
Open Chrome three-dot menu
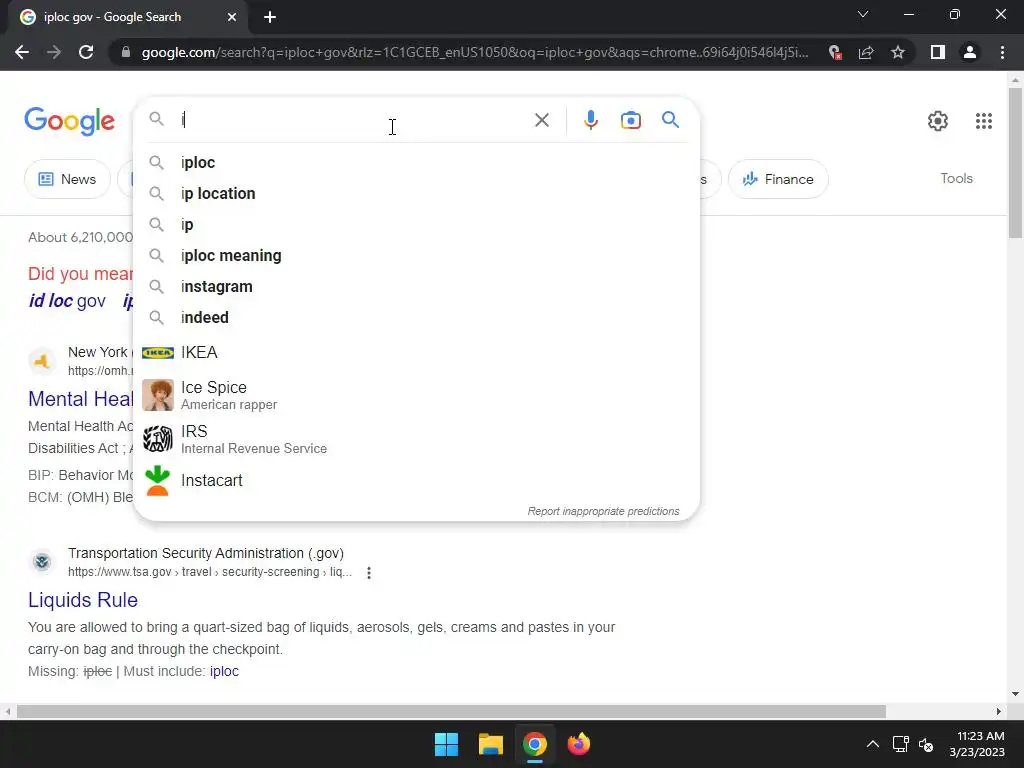[1002, 52]
